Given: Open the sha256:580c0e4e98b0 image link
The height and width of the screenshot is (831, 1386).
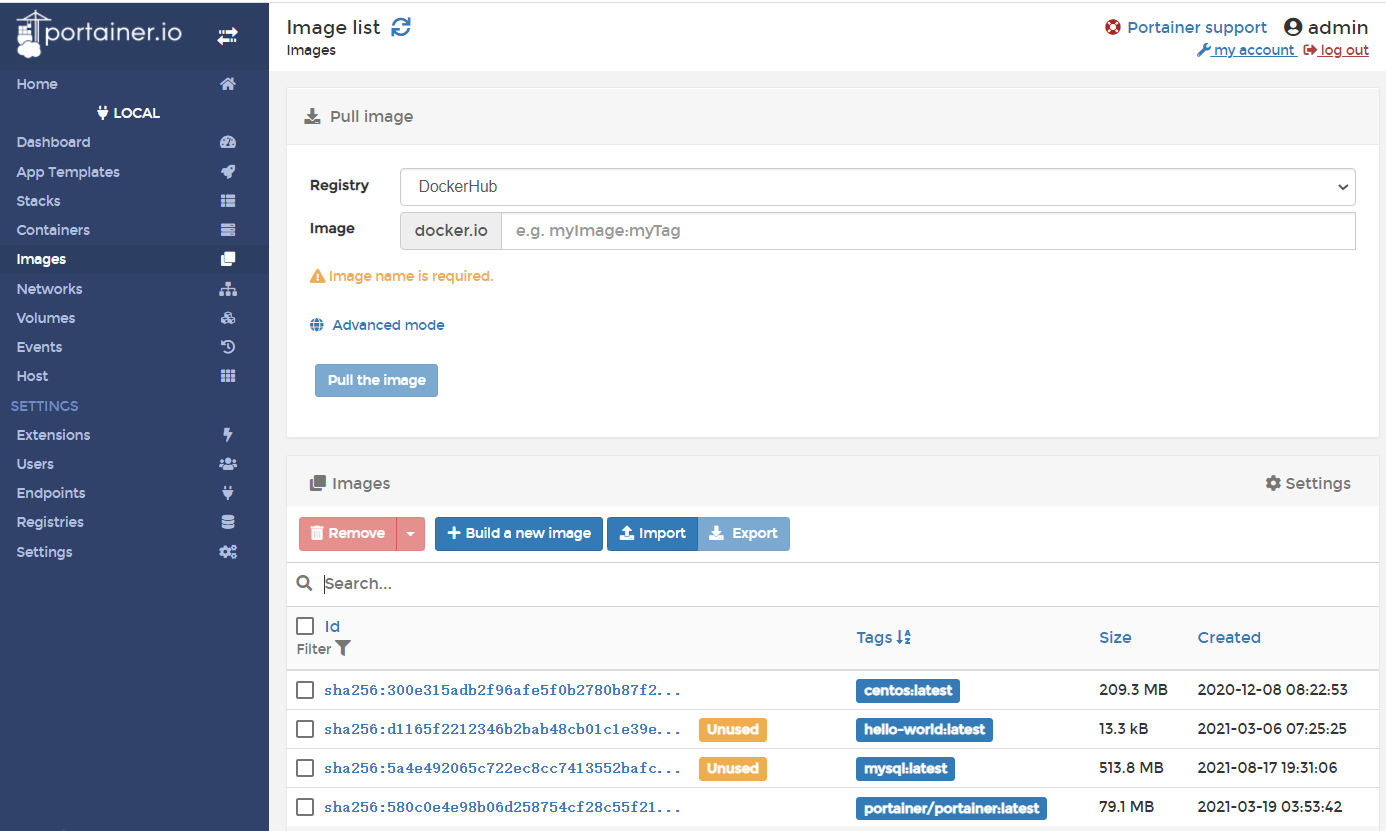Looking at the screenshot, I should point(502,807).
